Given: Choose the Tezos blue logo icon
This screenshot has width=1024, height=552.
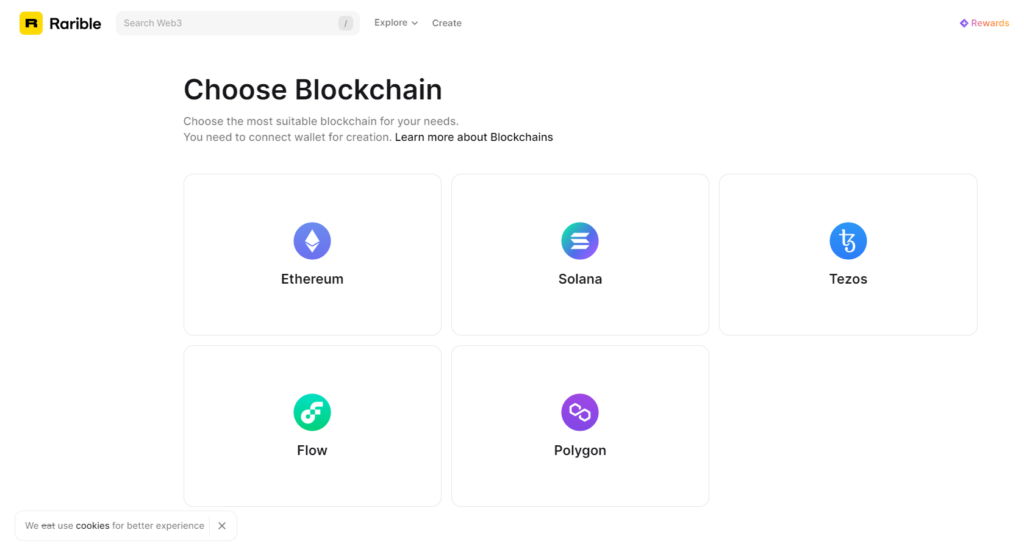Looking at the screenshot, I should (x=848, y=241).
